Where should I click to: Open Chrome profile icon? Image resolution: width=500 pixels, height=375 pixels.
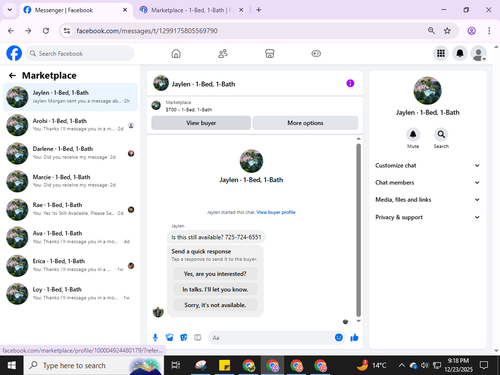[471, 31]
